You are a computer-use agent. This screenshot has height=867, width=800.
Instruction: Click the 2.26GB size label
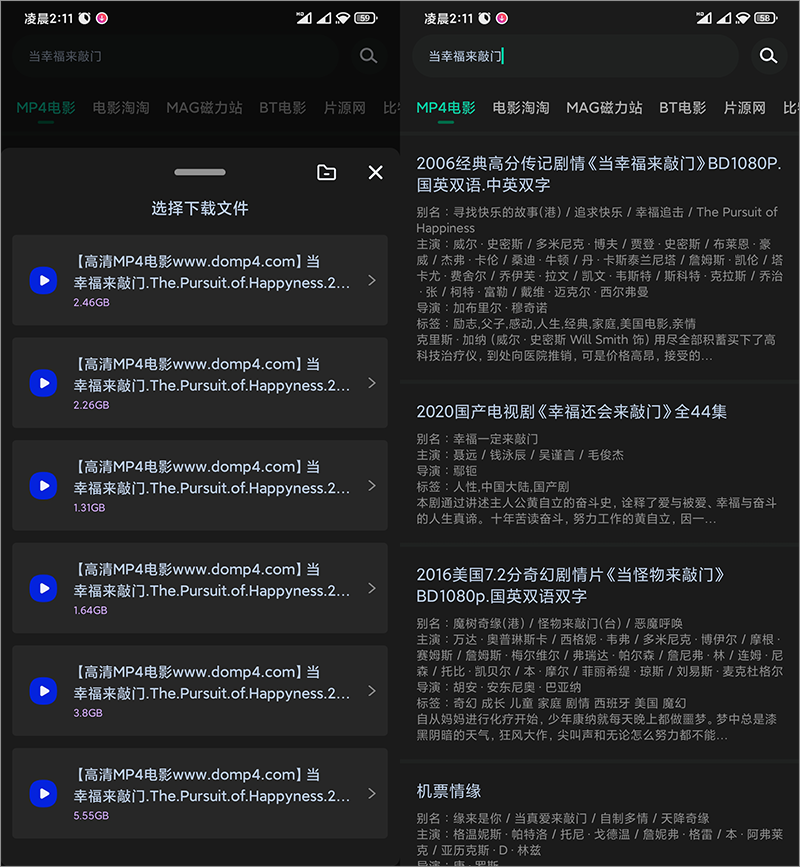coord(91,405)
